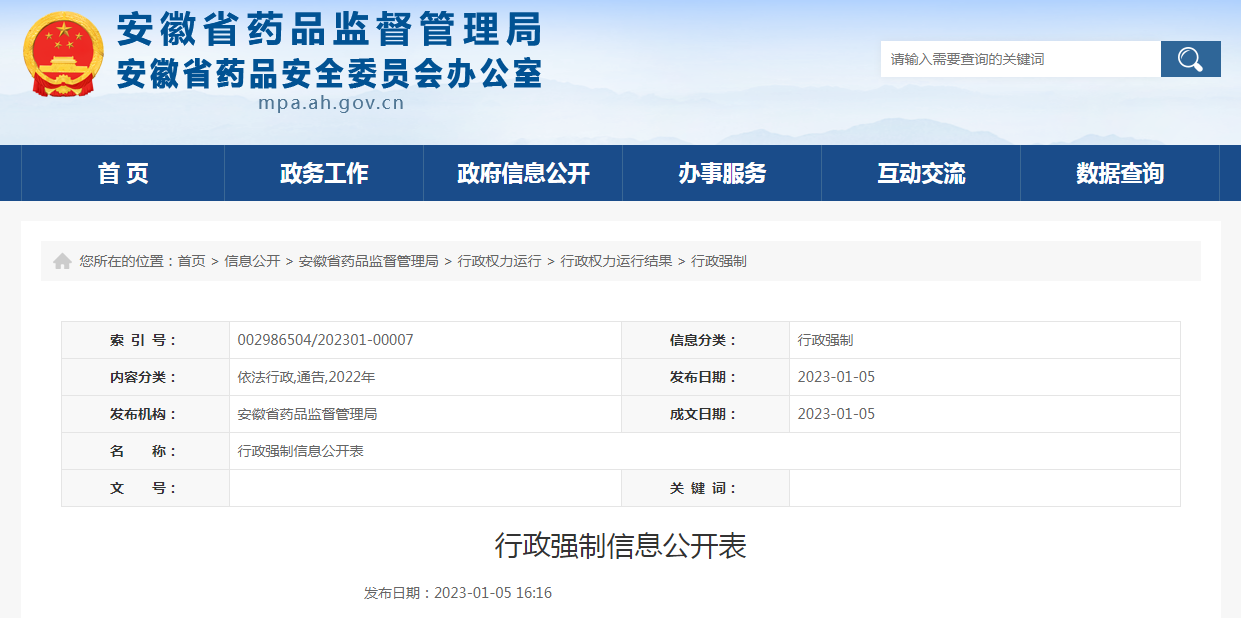The width and height of the screenshot is (1241, 618).
Task: Focus the keyword search input field
Action: [x=1020, y=59]
